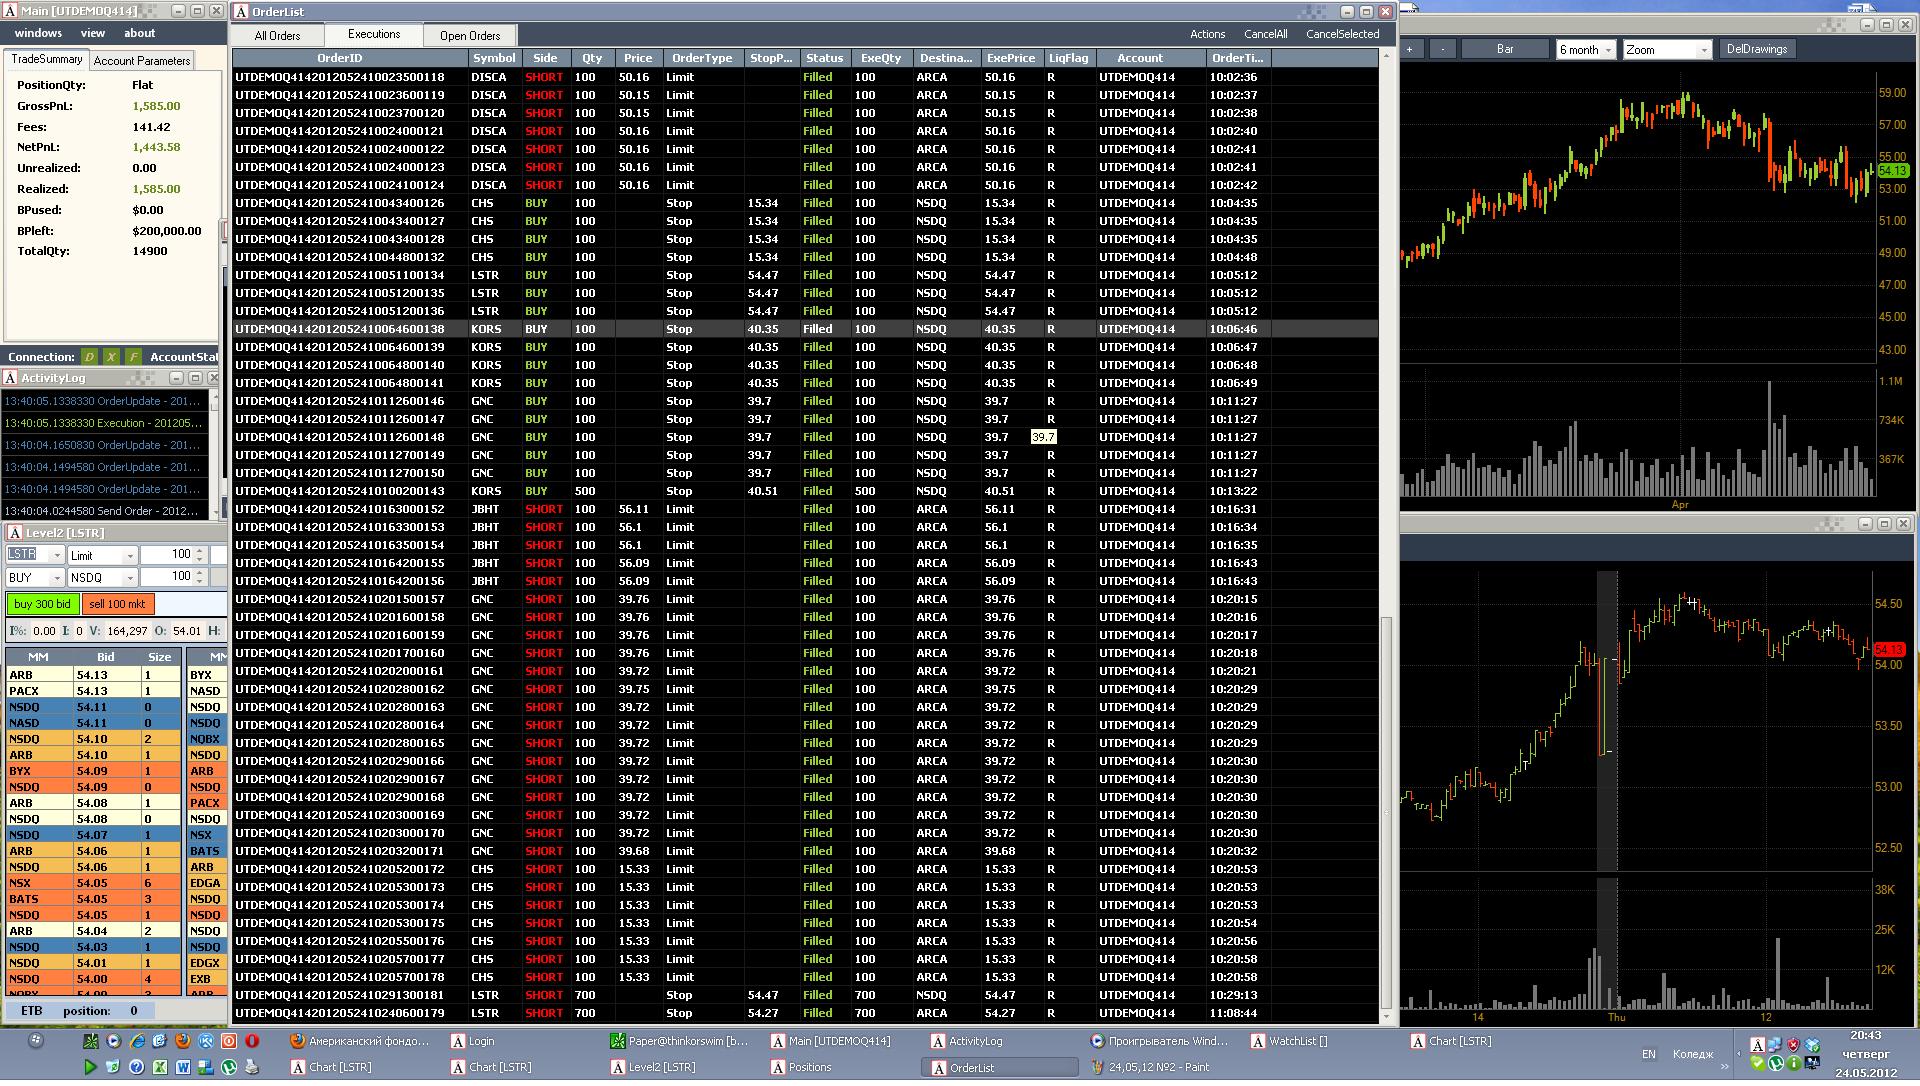1920x1086 pixels.
Task: Select the Execution entry in ActivityLog
Action: [x=104, y=423]
